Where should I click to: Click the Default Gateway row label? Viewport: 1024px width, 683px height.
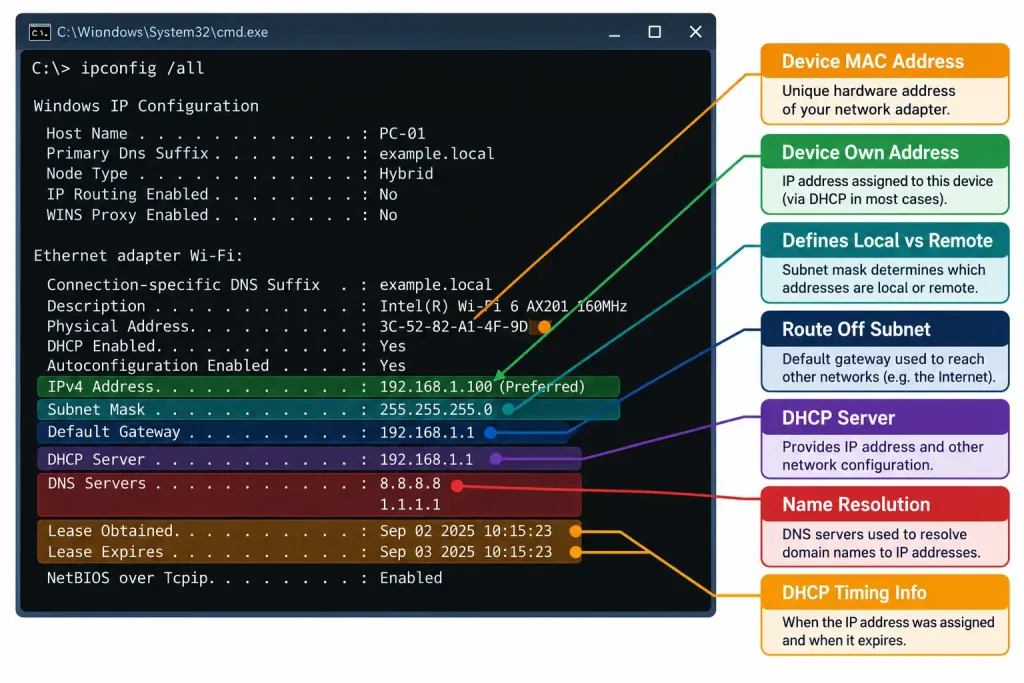click(x=114, y=432)
